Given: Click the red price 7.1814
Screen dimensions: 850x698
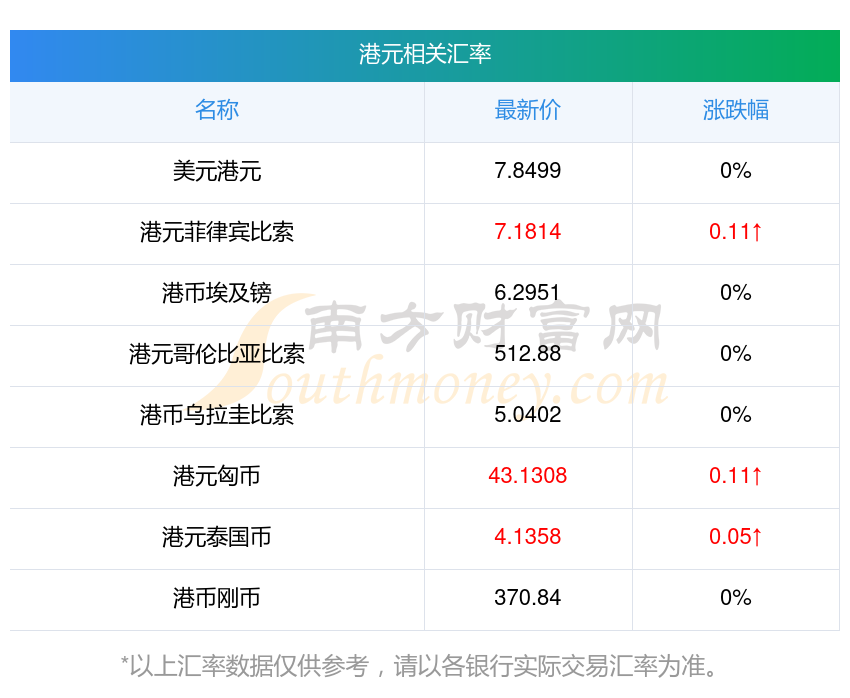Looking at the screenshot, I should (527, 232).
